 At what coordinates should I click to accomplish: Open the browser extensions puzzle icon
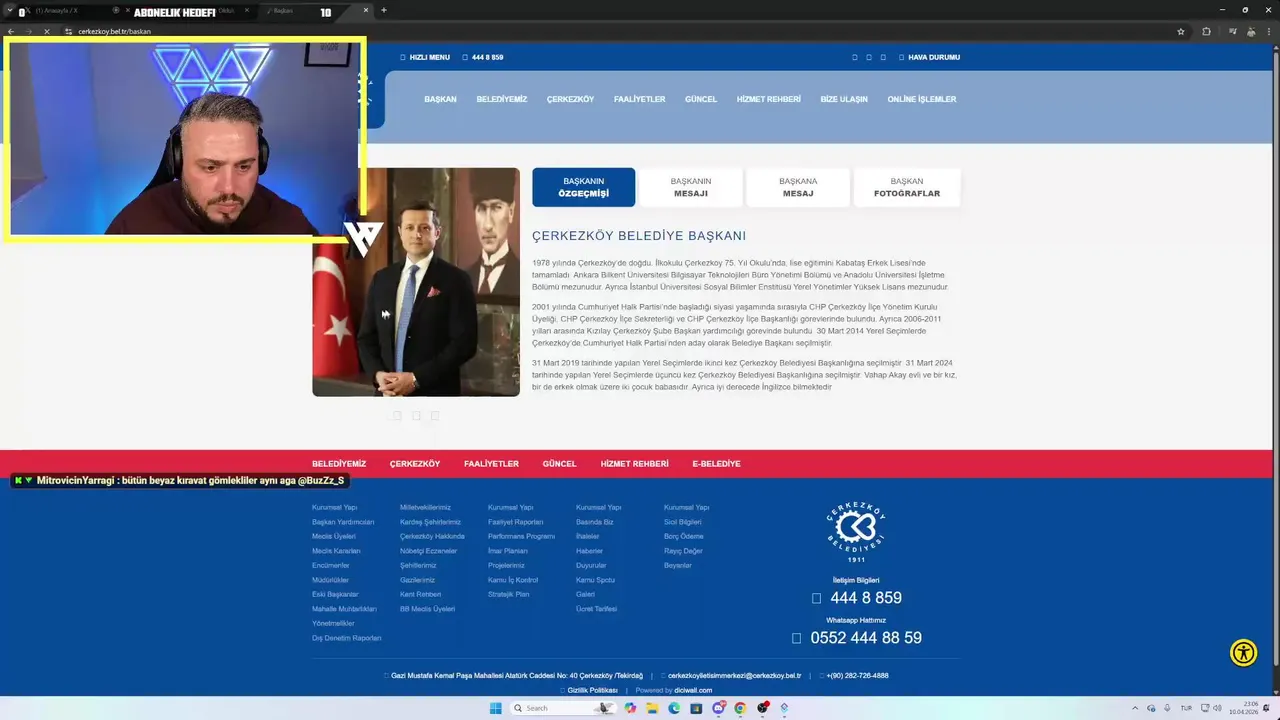[x=1206, y=31]
